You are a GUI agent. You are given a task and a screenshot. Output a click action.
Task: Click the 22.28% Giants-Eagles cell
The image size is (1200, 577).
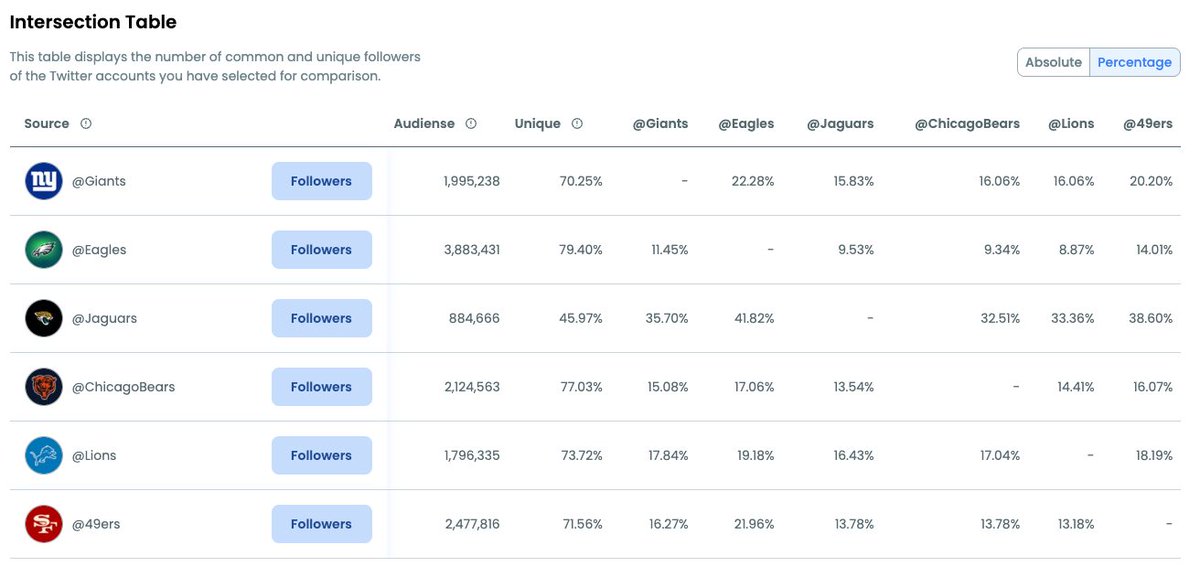(753, 181)
